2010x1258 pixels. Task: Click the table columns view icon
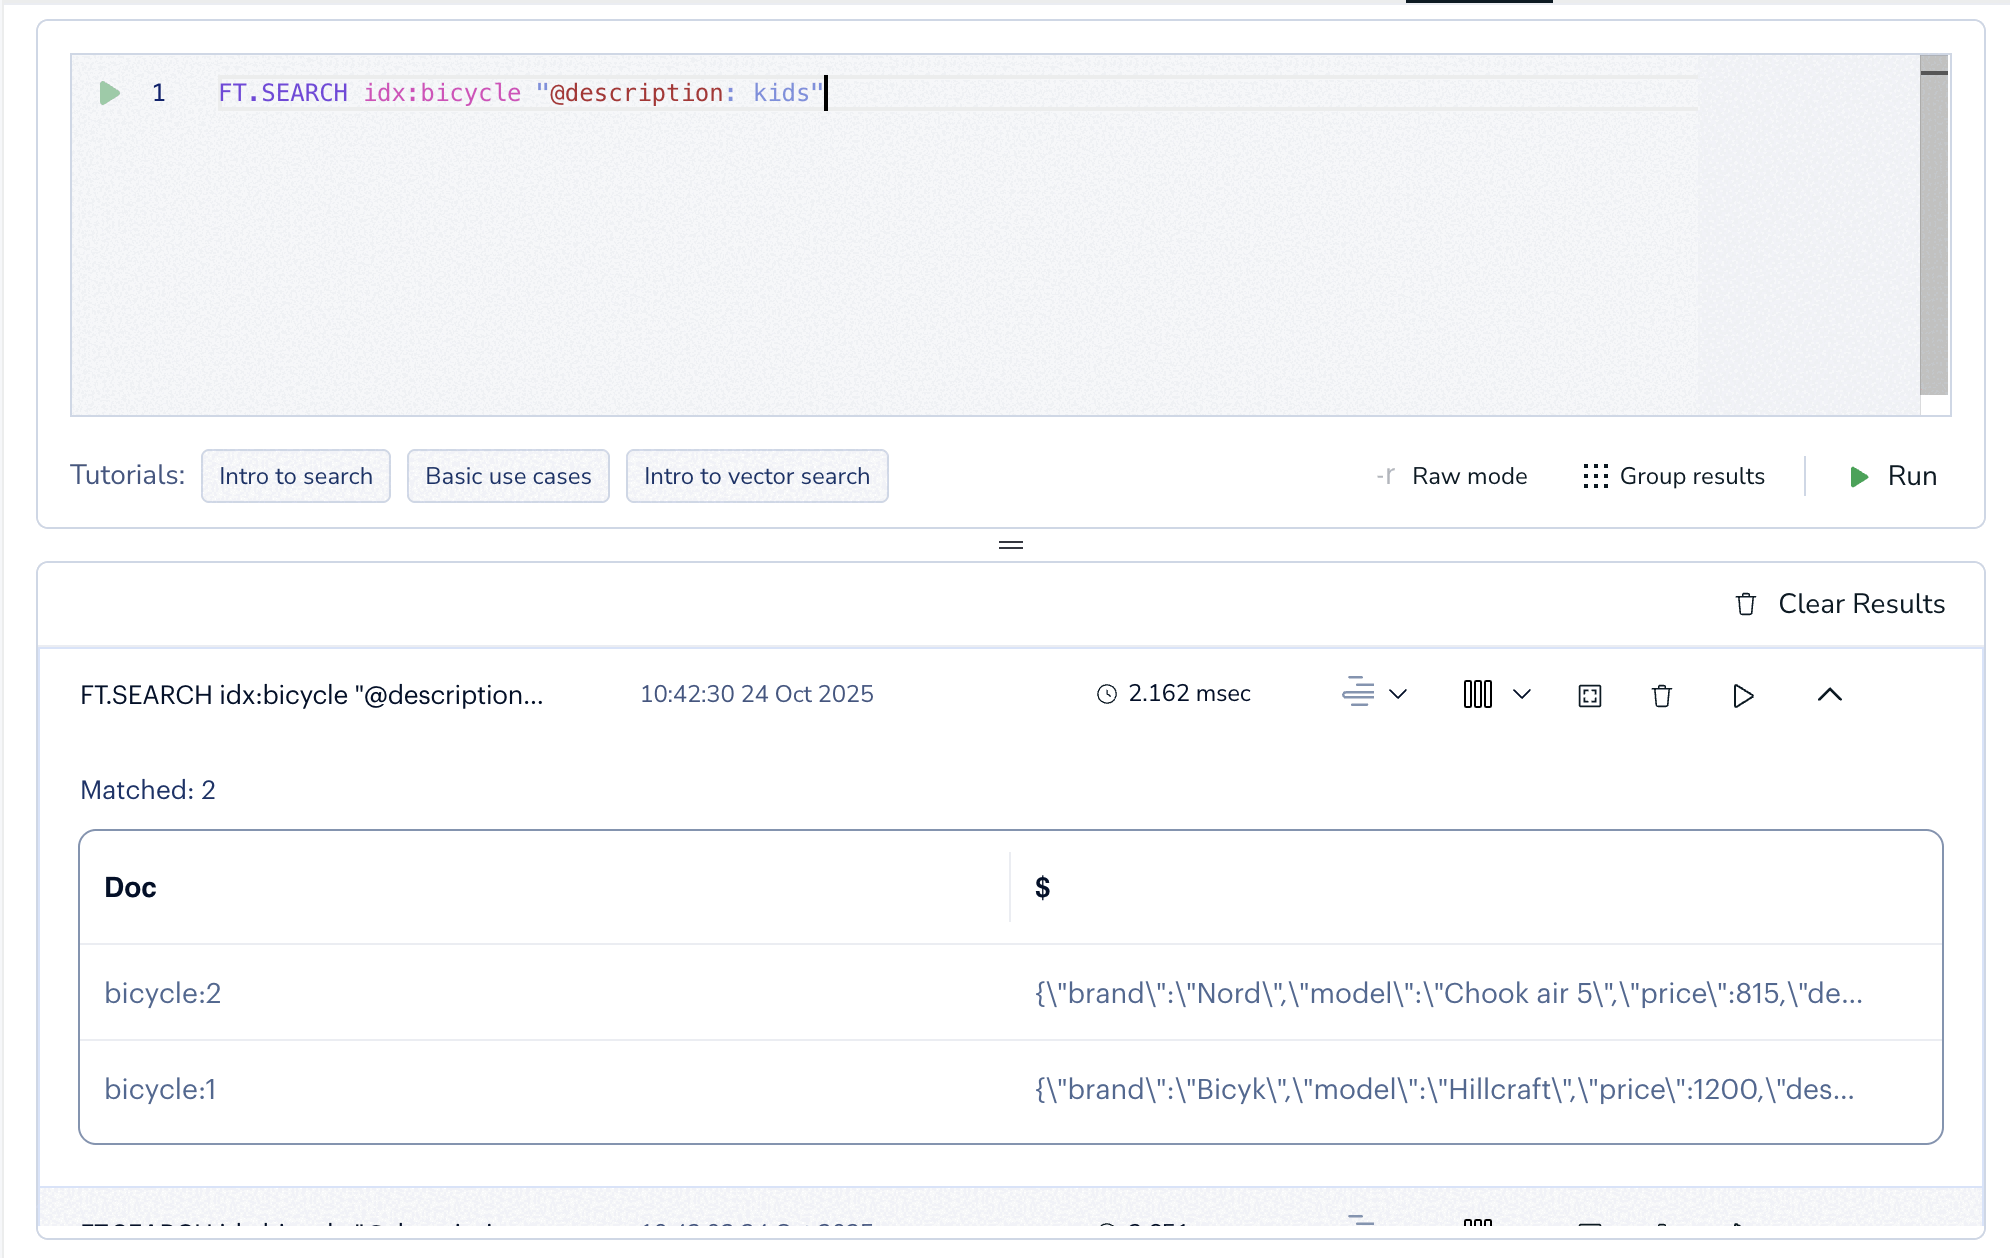[x=1478, y=694]
